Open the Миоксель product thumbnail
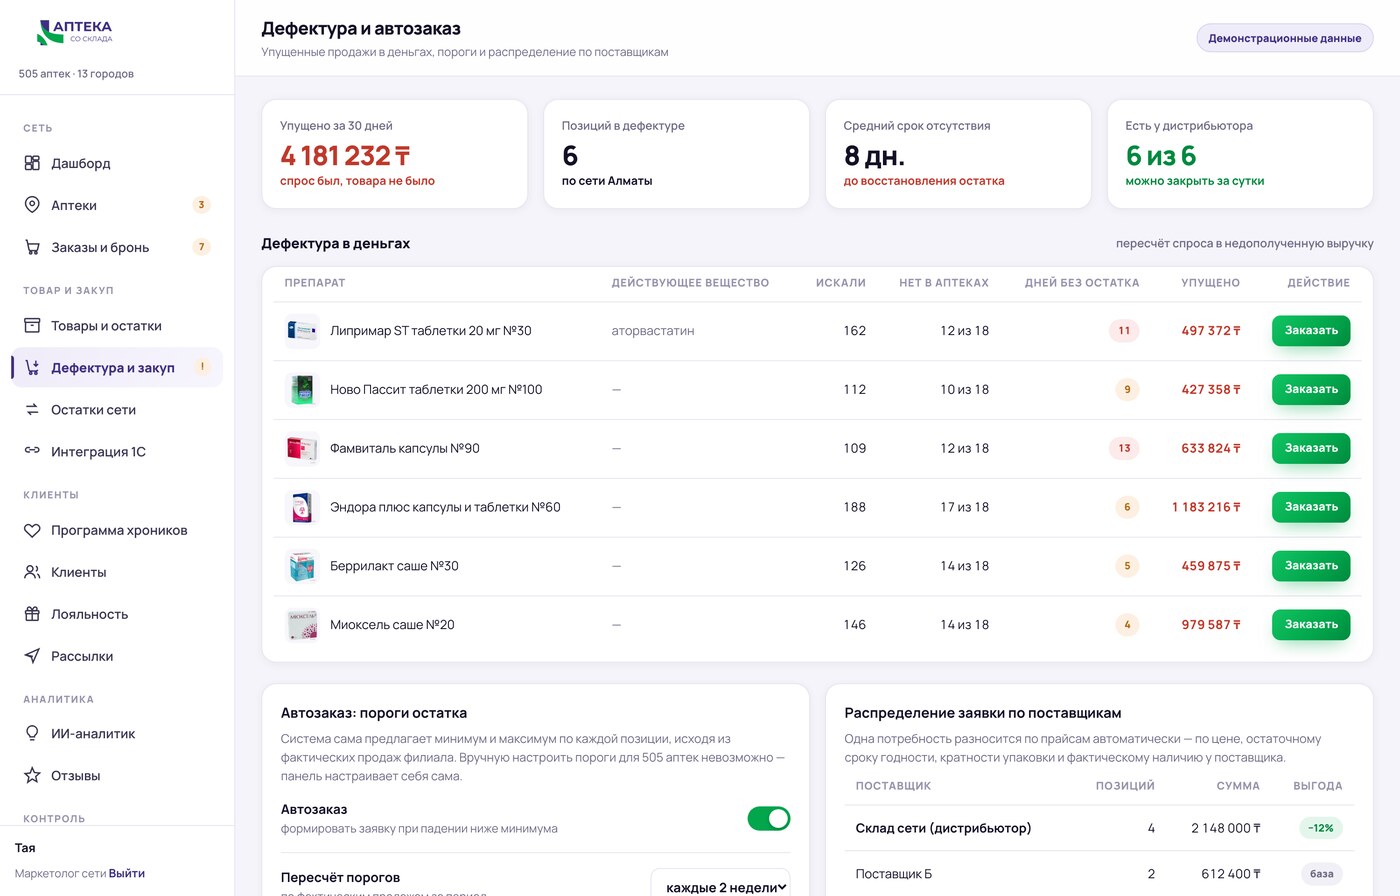 click(301, 625)
